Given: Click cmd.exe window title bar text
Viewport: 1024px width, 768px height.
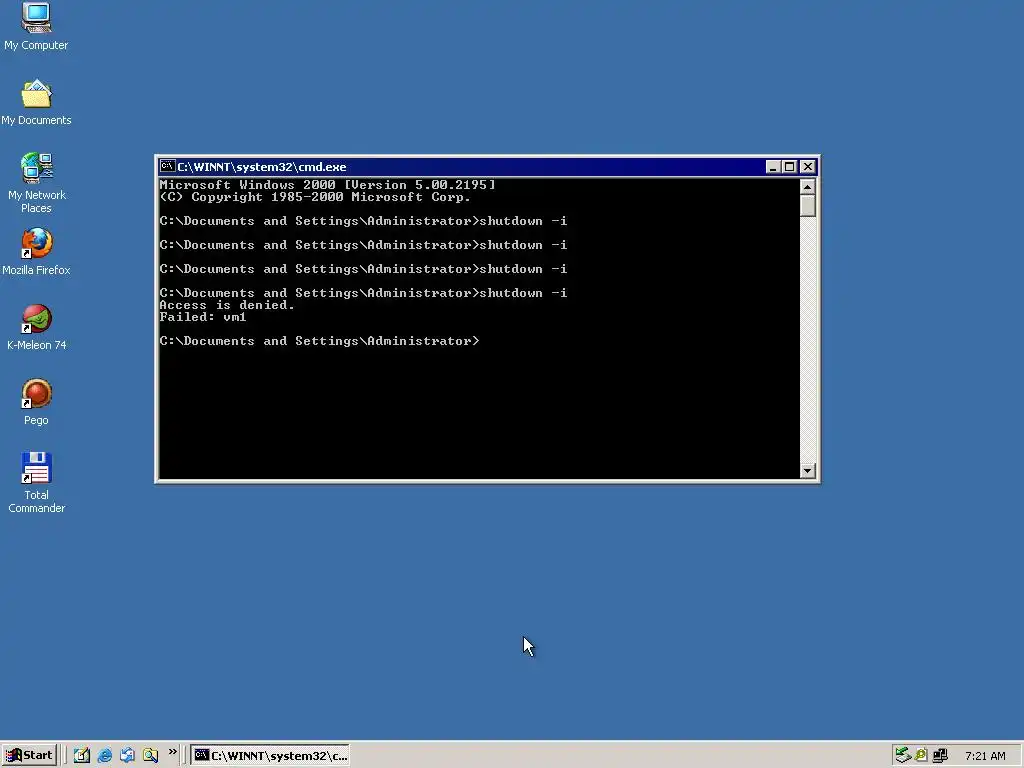Looking at the screenshot, I should pos(262,167).
